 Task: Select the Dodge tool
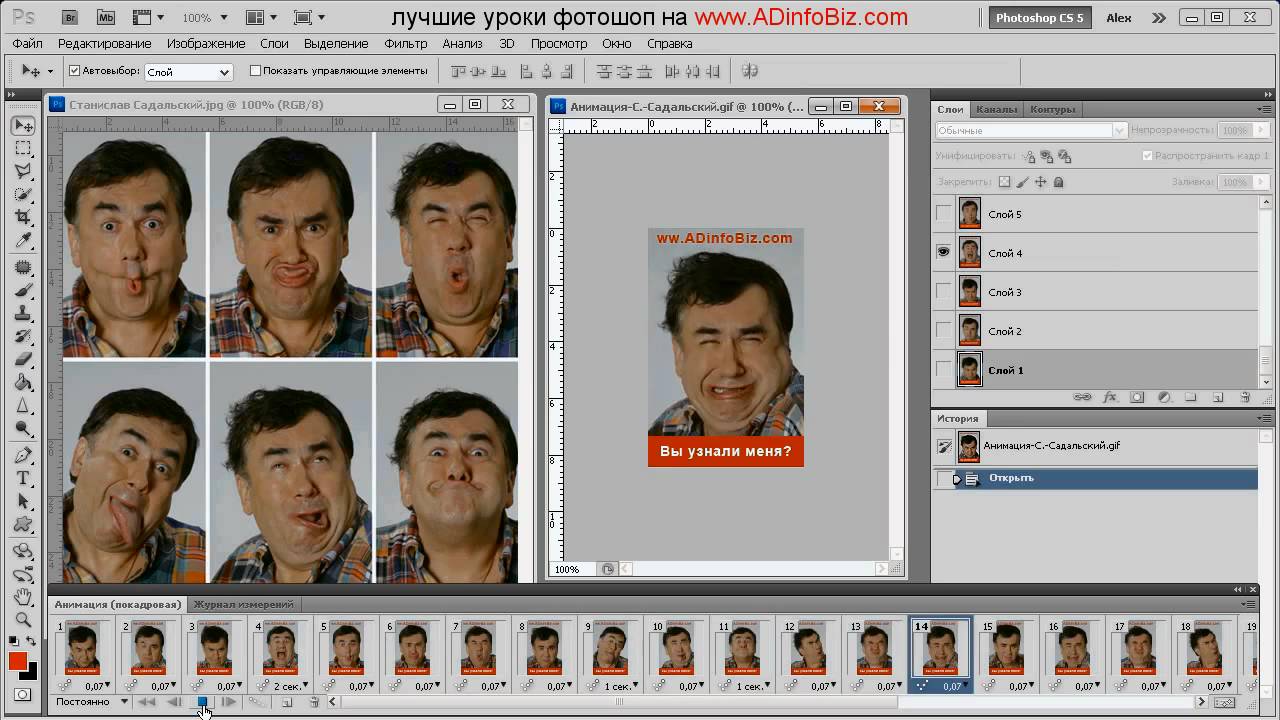coord(24,429)
